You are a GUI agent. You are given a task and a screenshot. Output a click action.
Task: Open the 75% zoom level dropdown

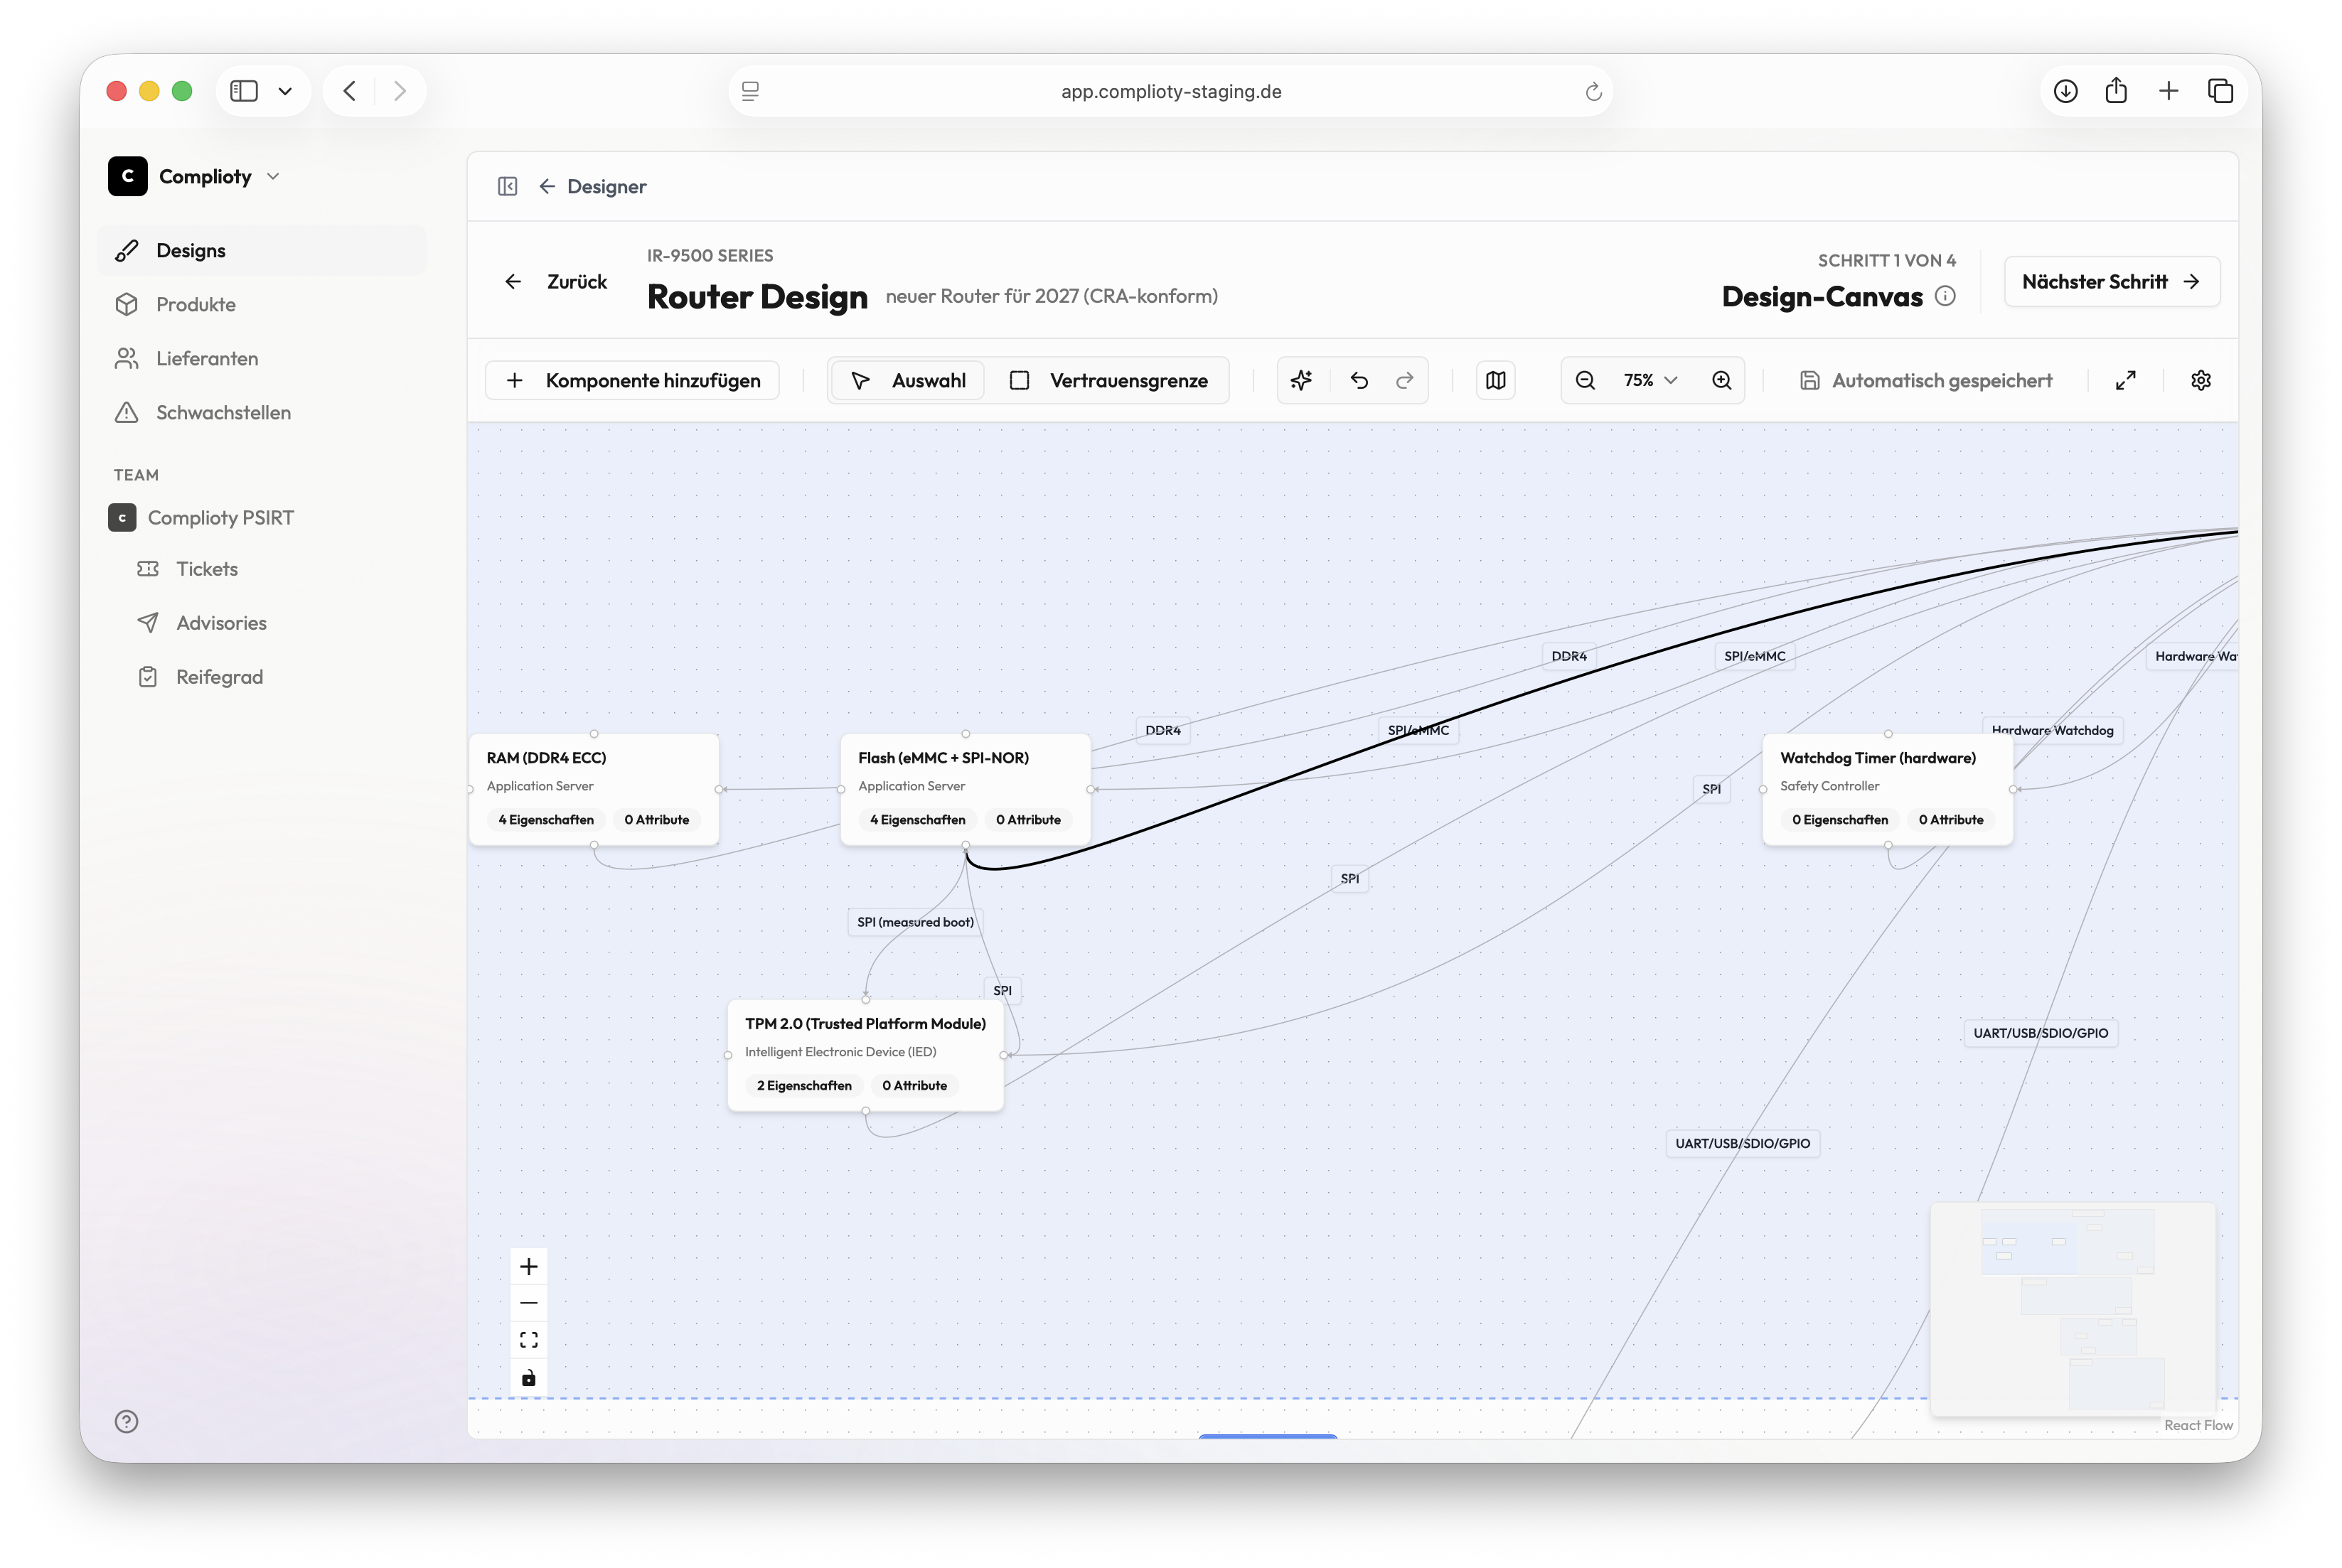[x=1651, y=380]
